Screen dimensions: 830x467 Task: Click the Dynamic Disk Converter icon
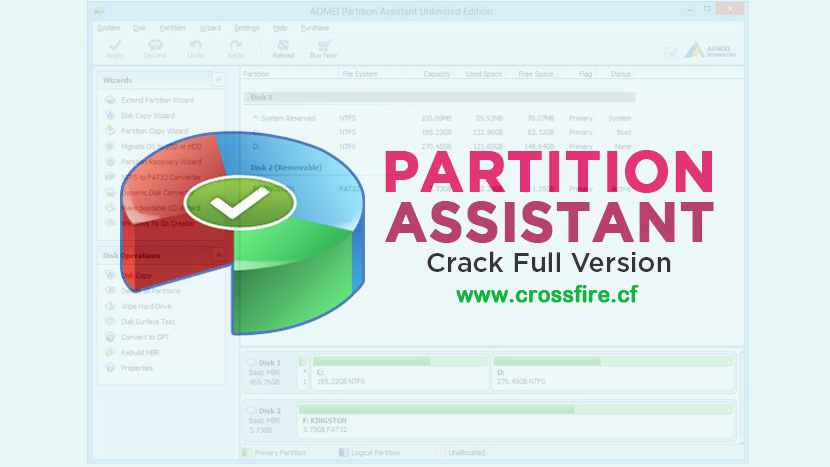pos(110,192)
